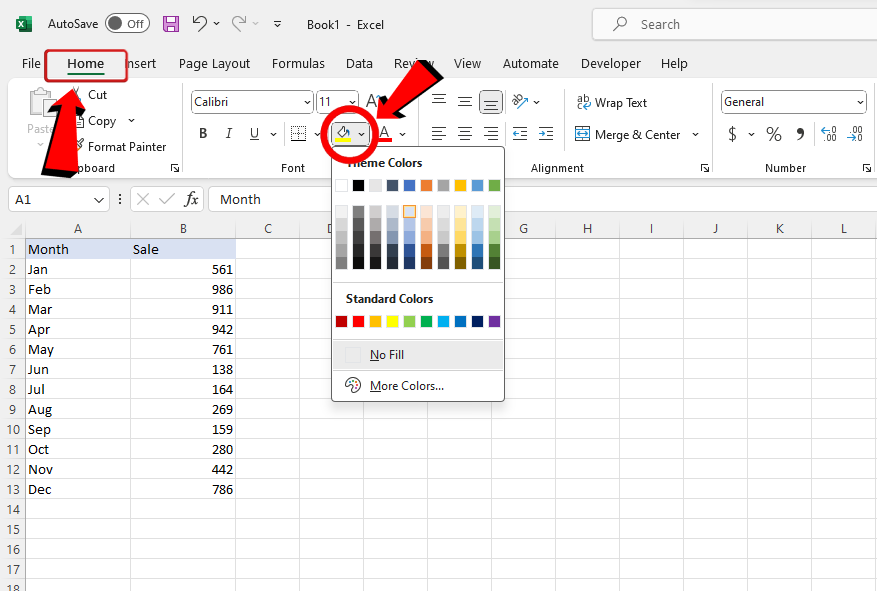Click the Save floppy disk icon

tap(171, 23)
